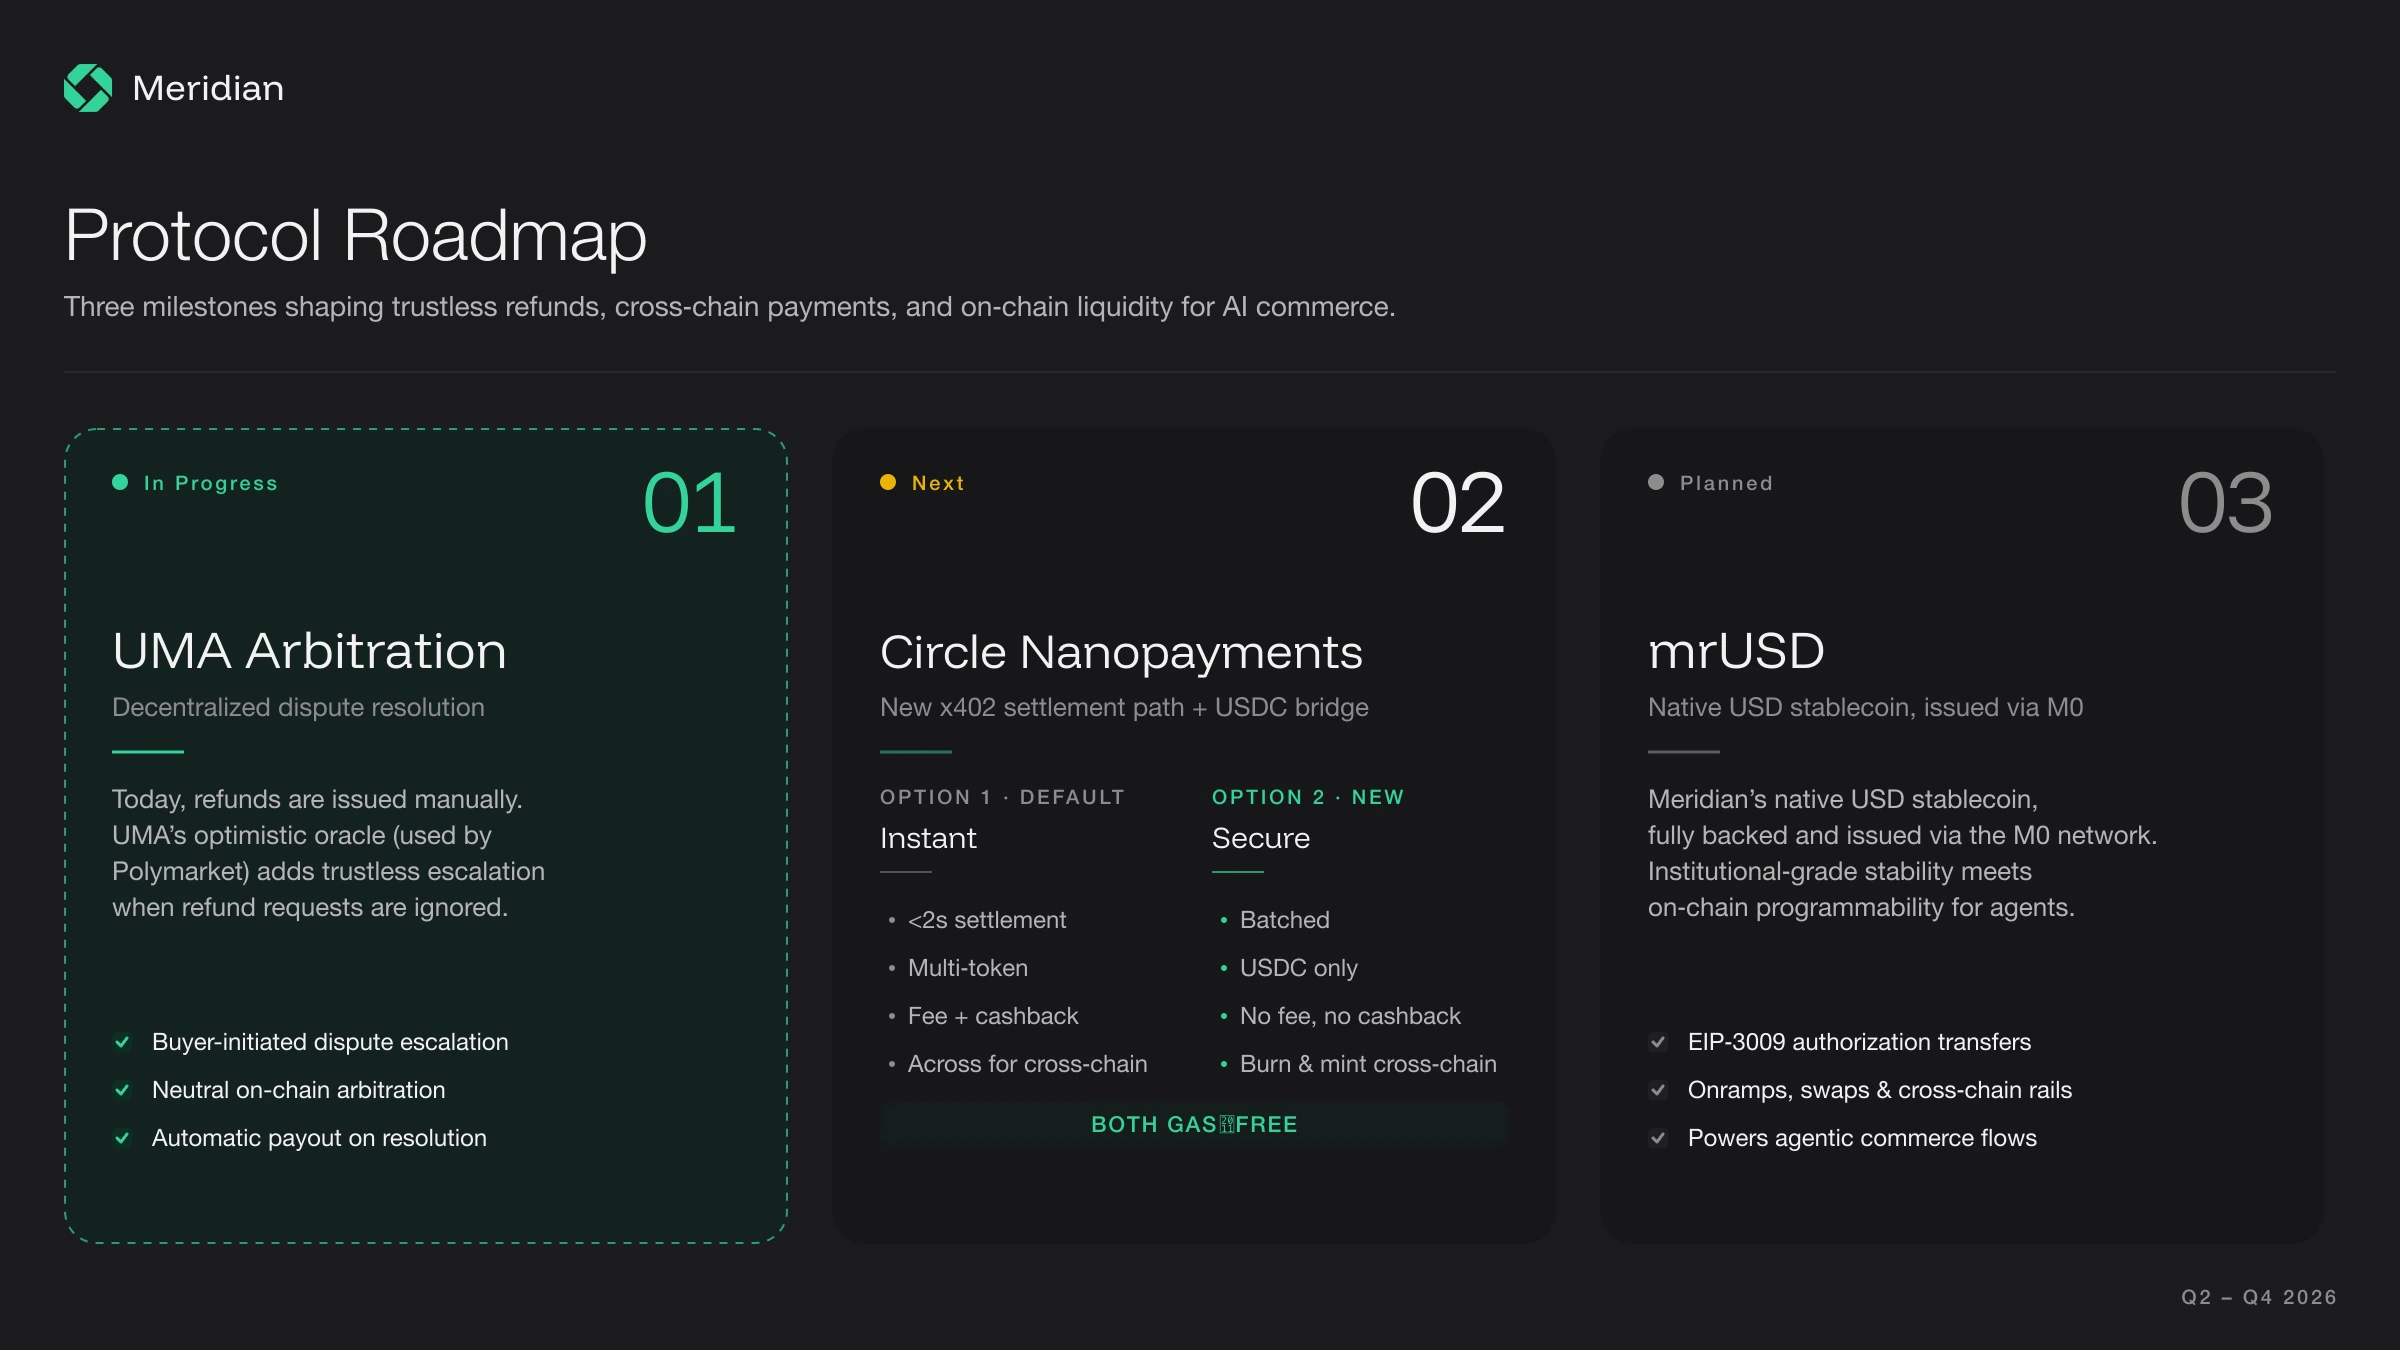The height and width of the screenshot is (1350, 2400).
Task: Select the green In Progress status dot
Action: 120,483
